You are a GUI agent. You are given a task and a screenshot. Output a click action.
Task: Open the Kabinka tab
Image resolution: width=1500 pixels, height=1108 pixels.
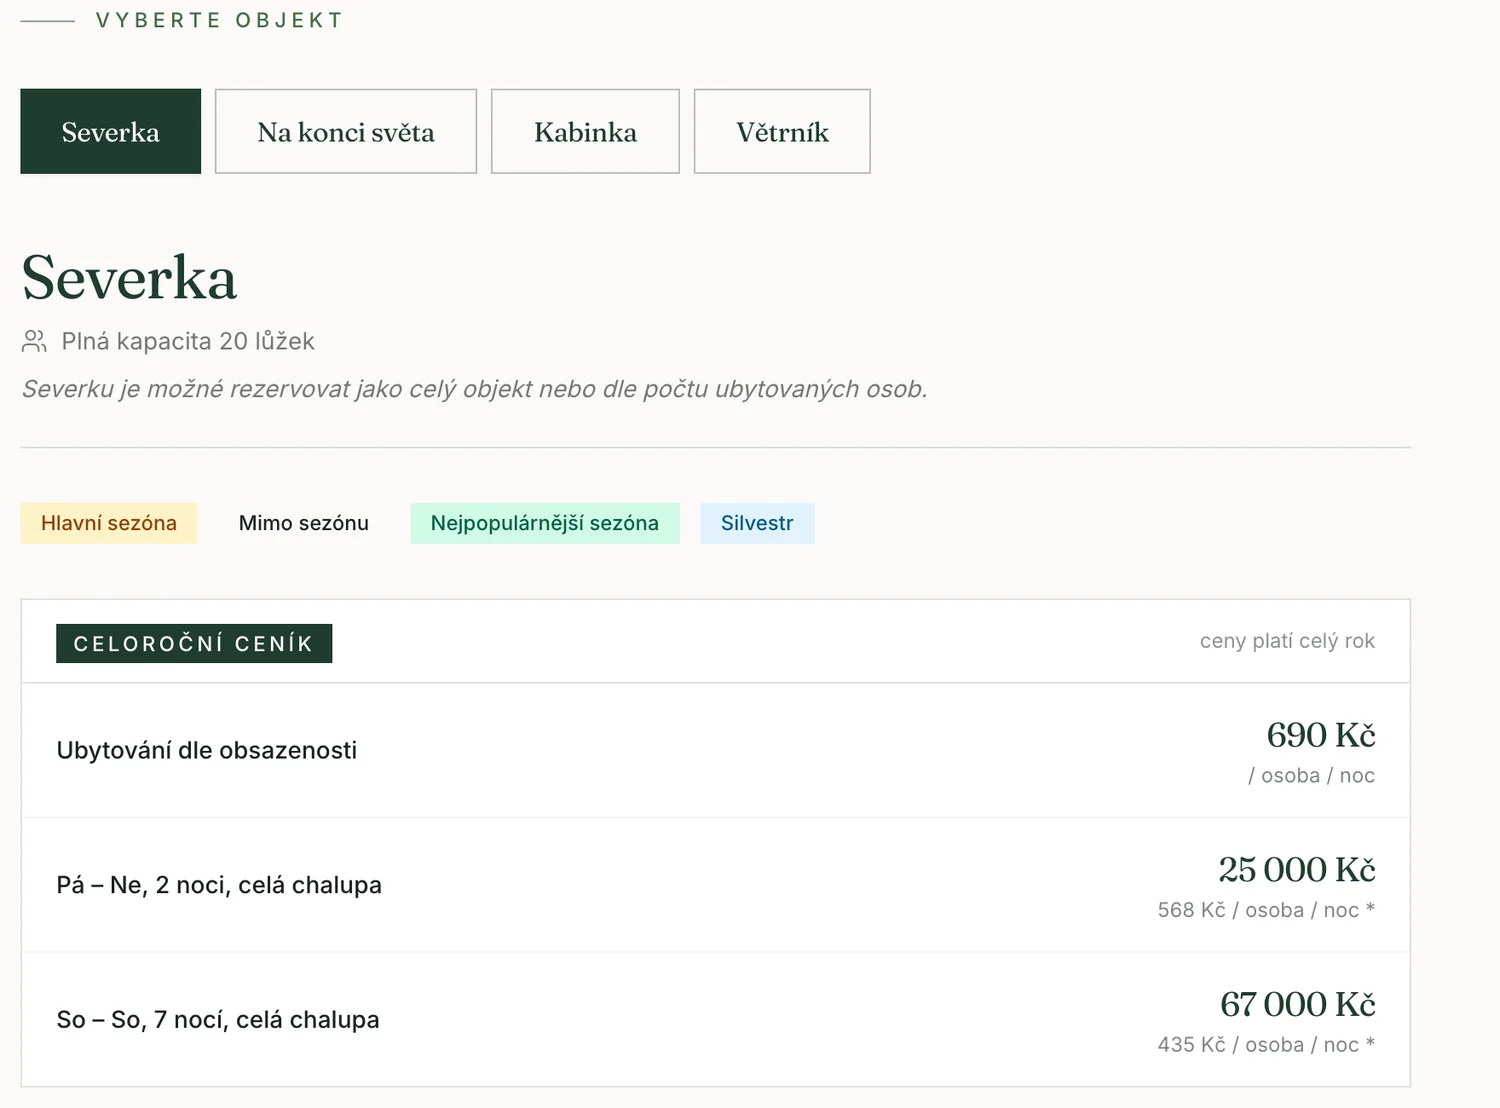(x=585, y=131)
